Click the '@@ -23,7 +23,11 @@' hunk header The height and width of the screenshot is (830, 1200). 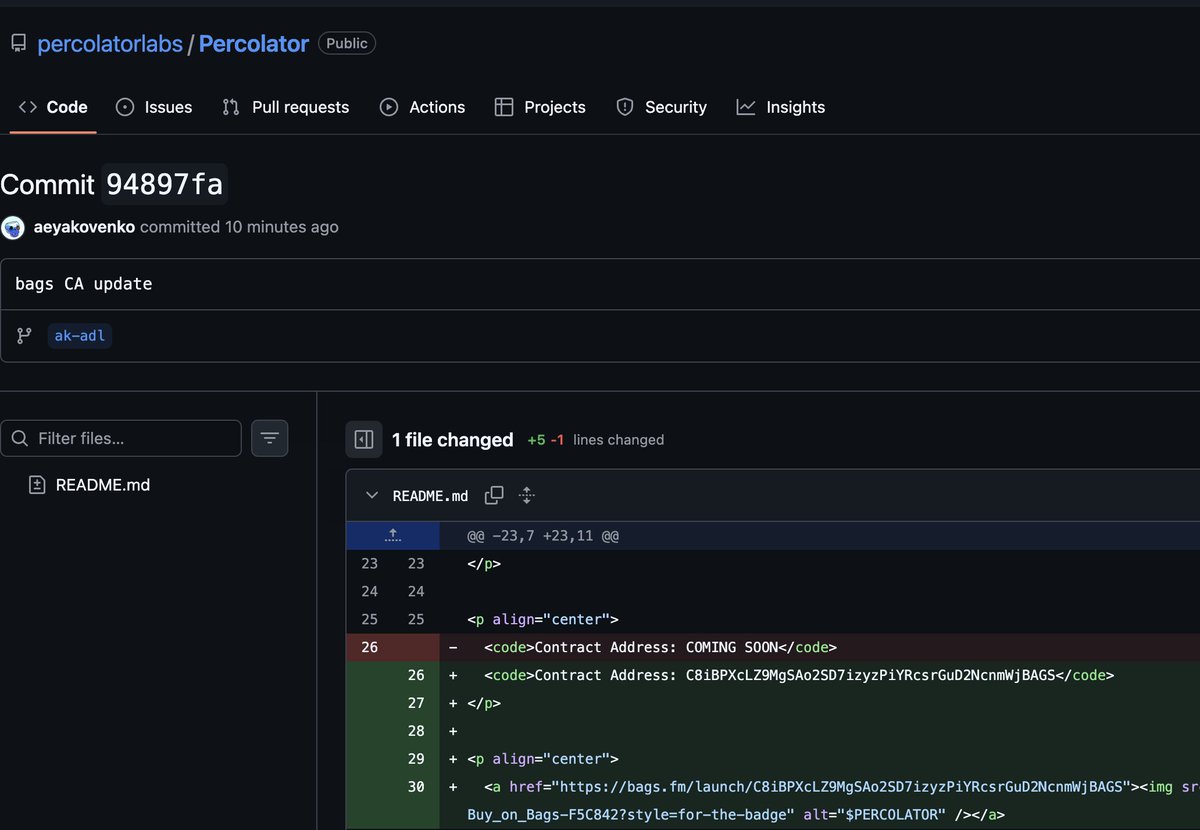pyautogui.click(x=543, y=536)
